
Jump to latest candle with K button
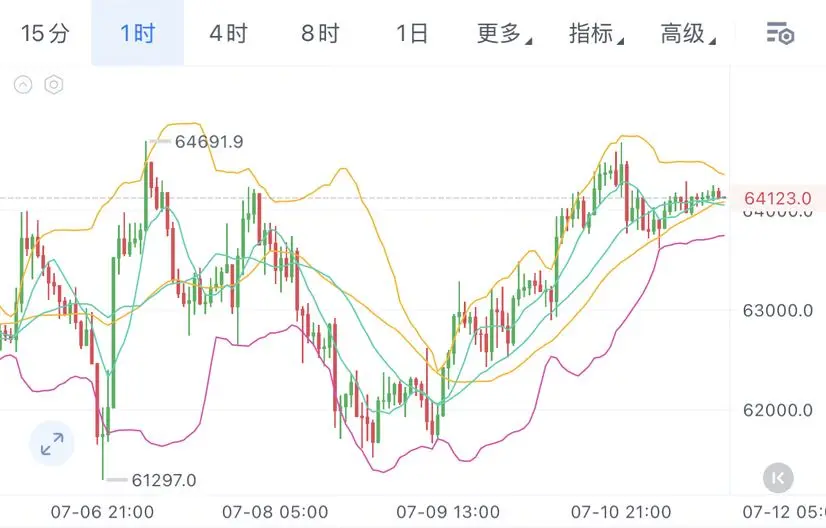[x=778, y=478]
